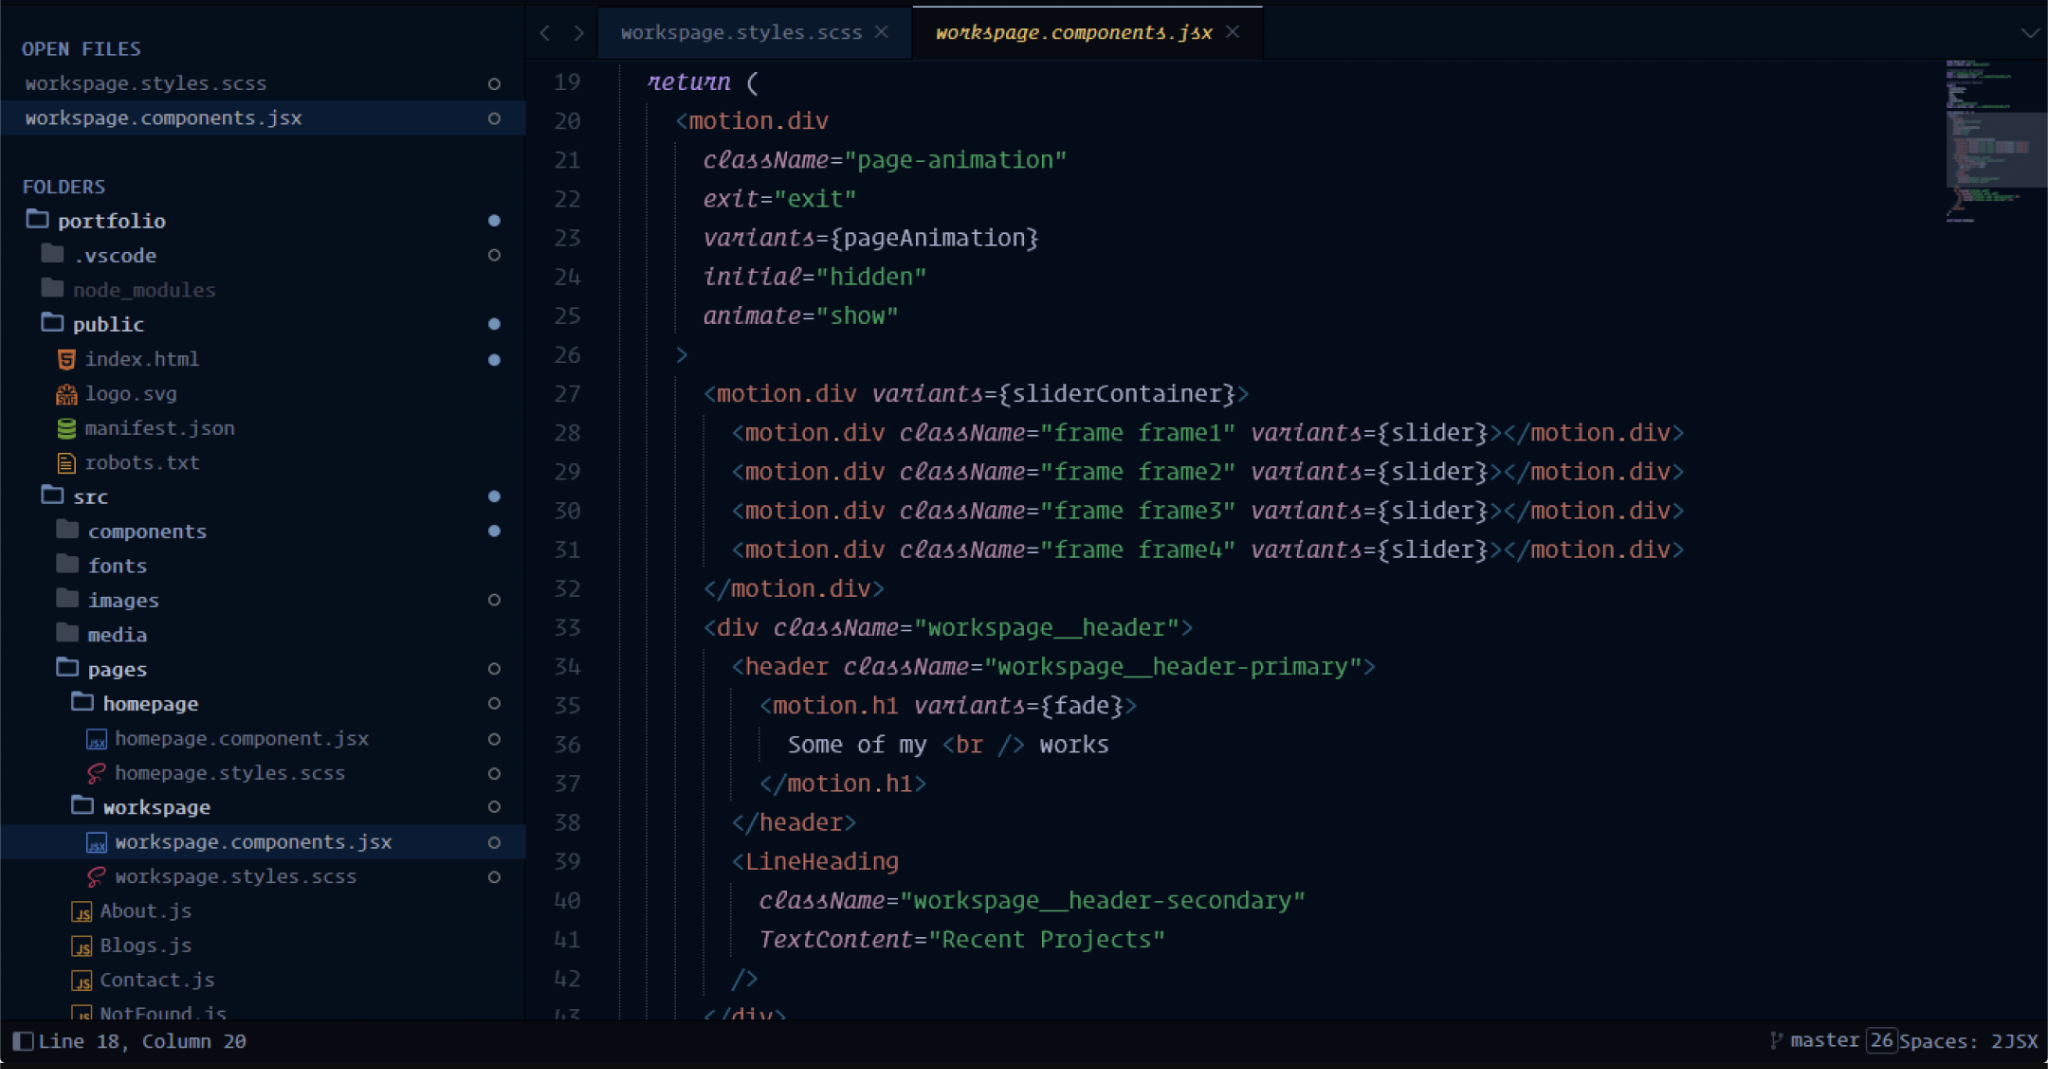Screen dimensions: 2048x1069
Task: Switch to the workspage.styles.scss tab
Action: click(x=740, y=32)
